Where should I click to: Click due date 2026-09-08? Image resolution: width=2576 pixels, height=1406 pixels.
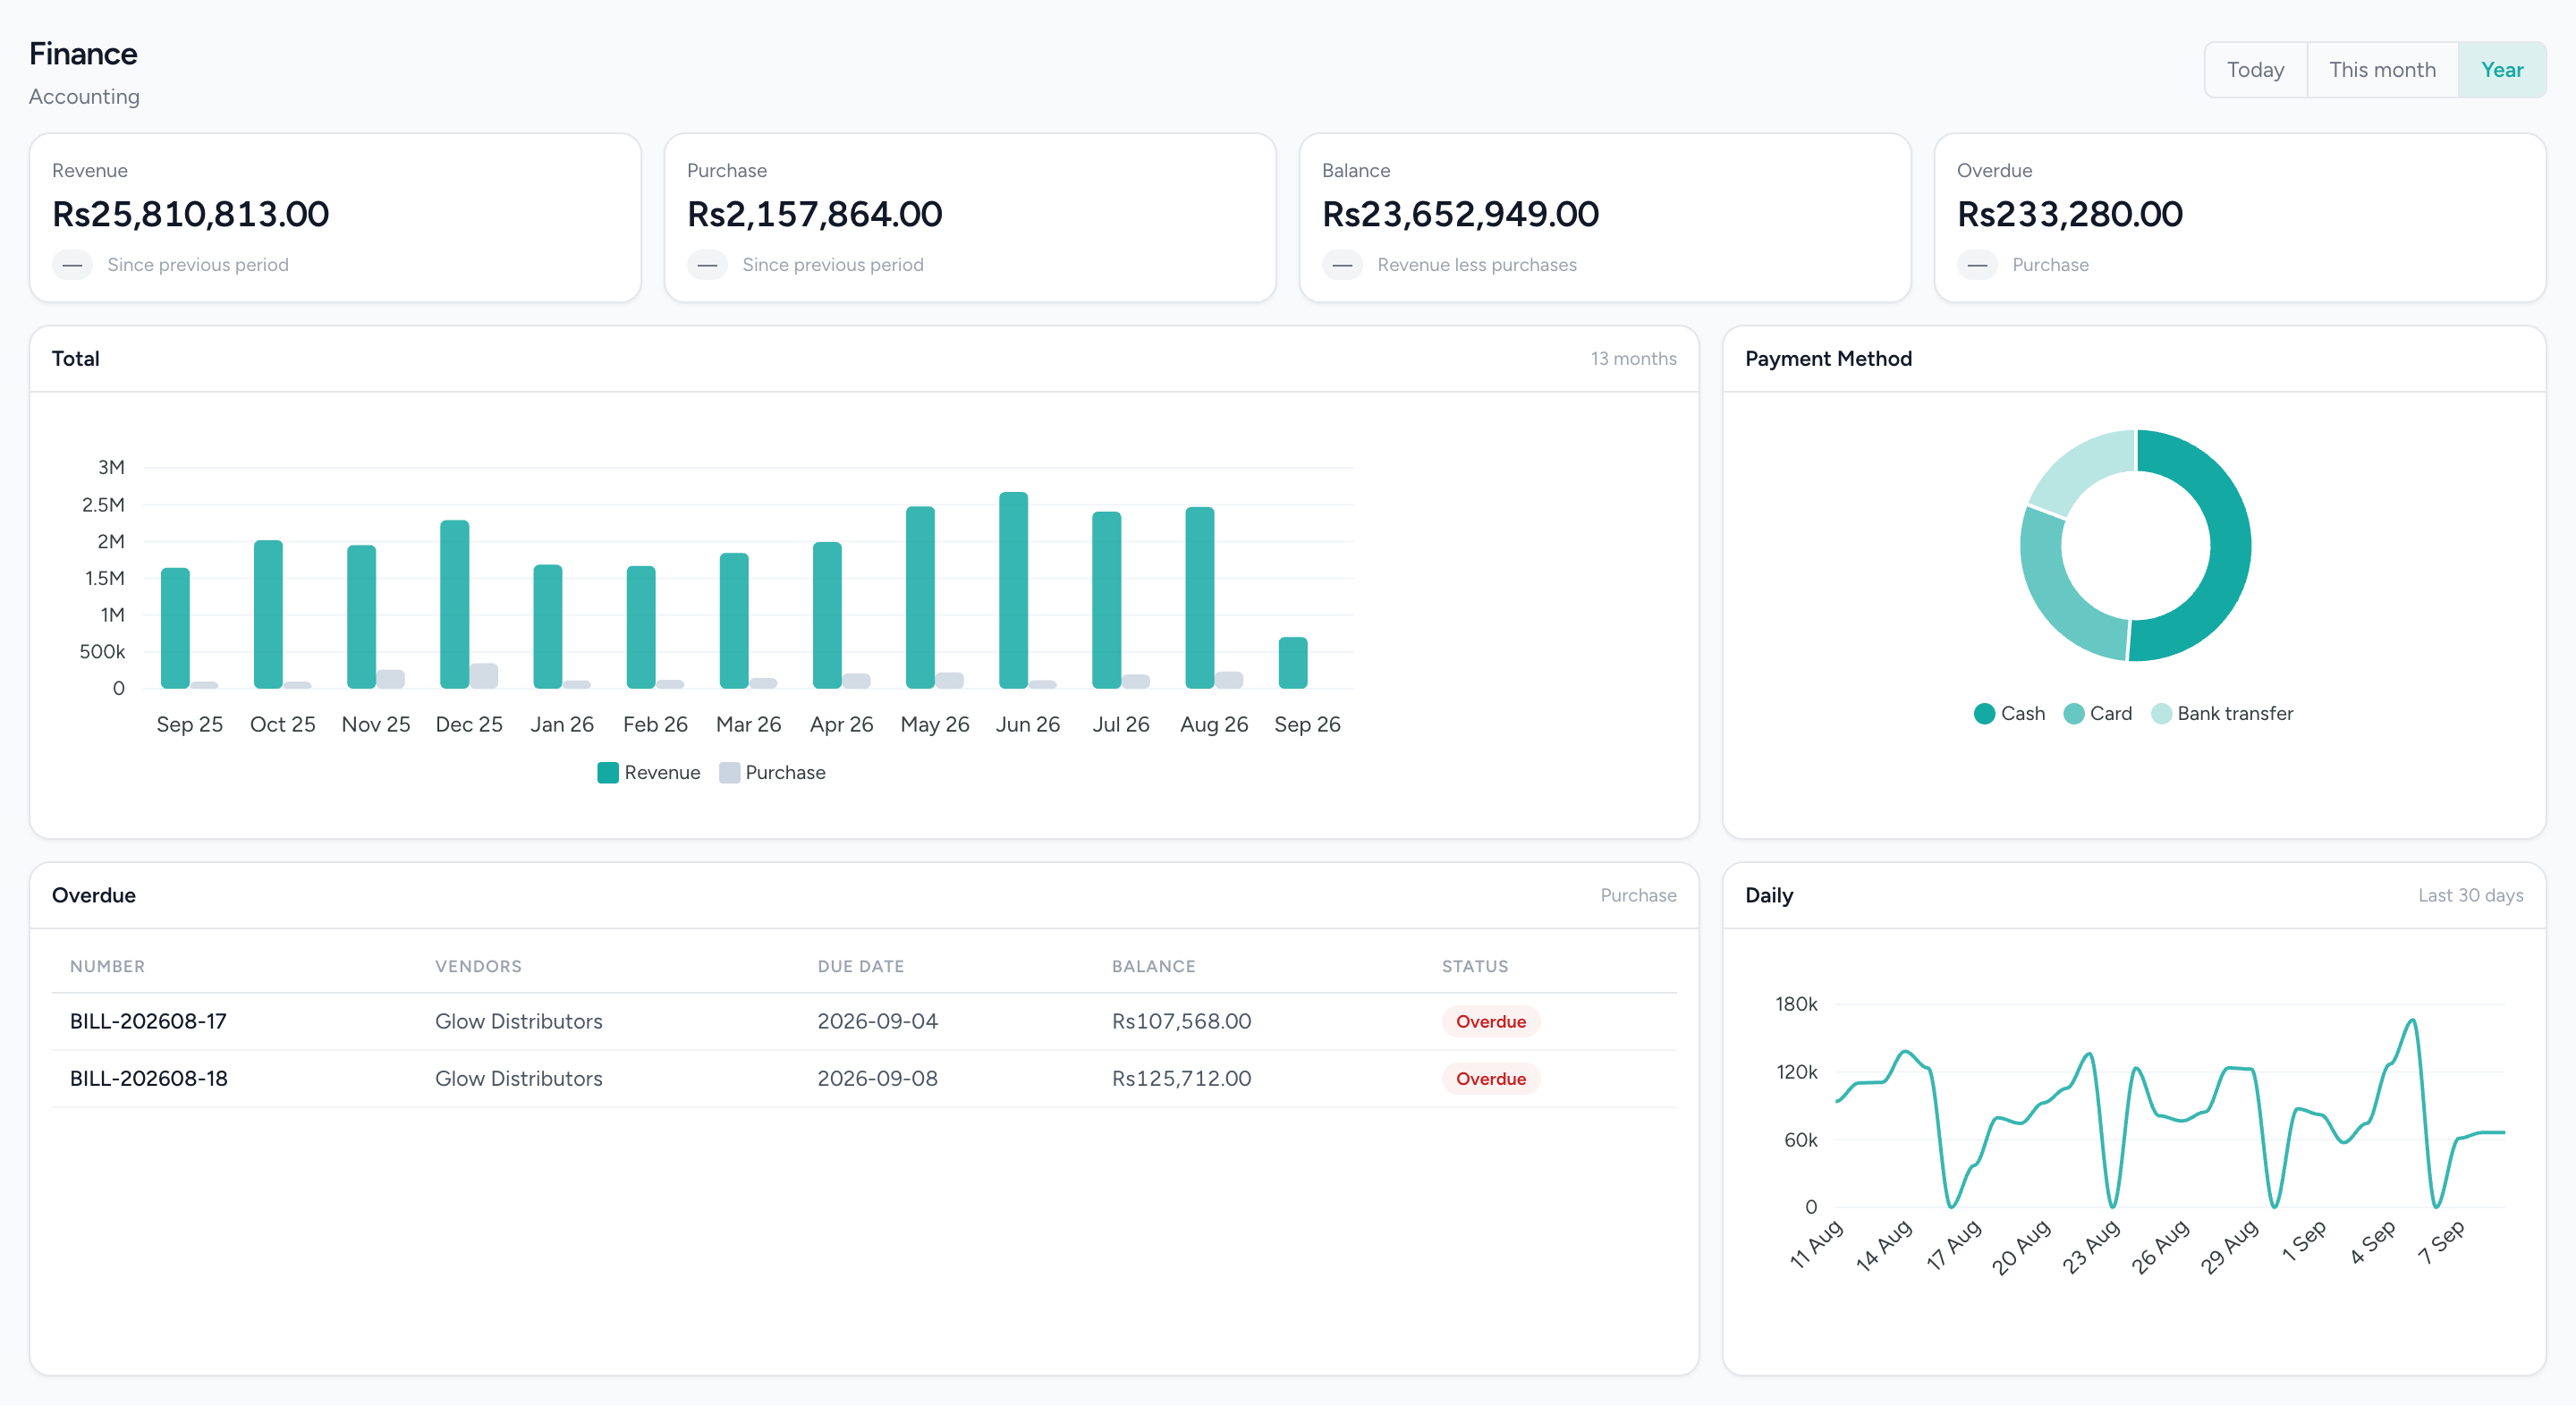[x=877, y=1078]
